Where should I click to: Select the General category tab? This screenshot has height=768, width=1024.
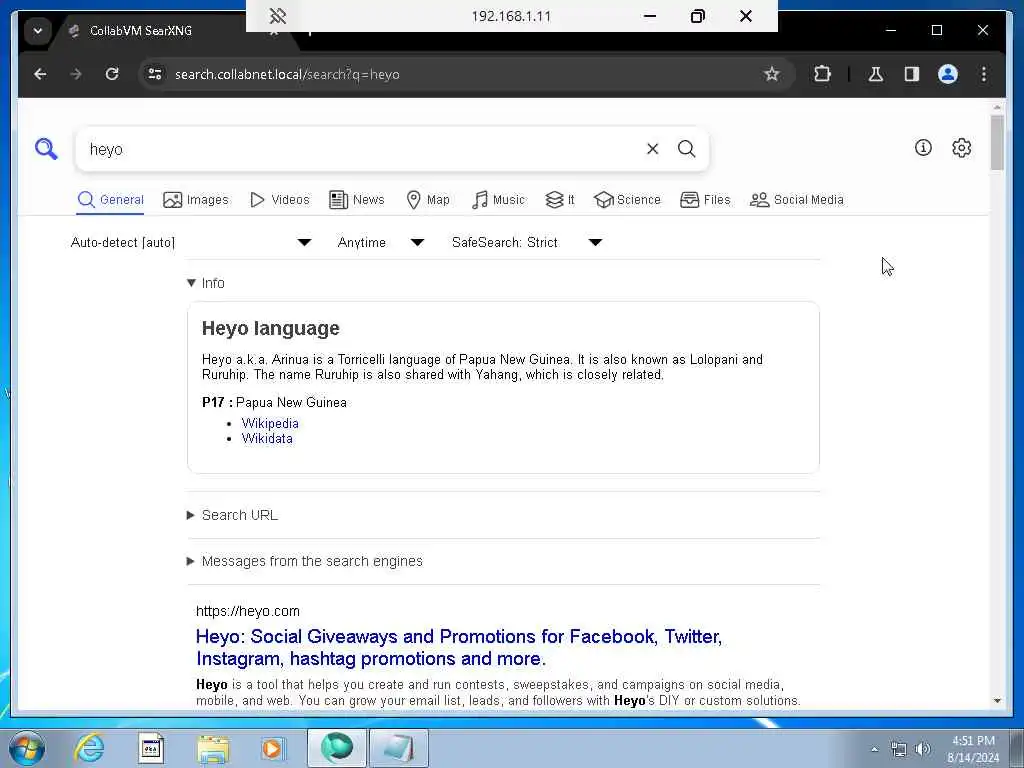(x=110, y=200)
